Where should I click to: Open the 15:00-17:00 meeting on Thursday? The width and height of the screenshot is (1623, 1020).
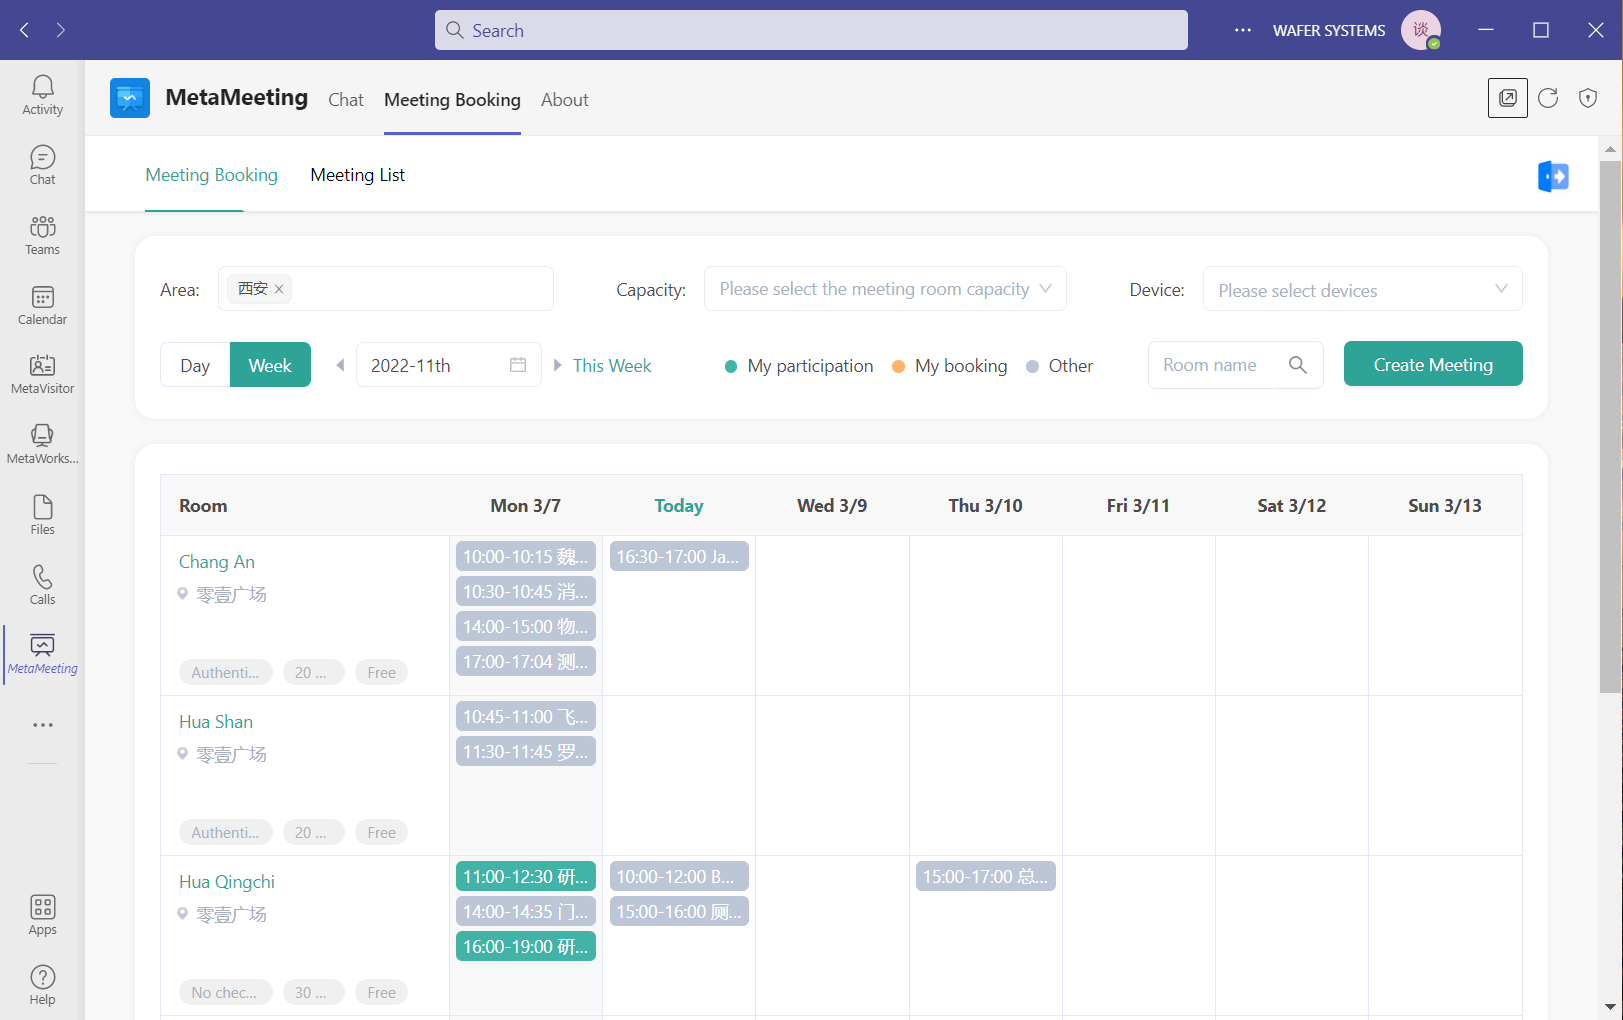(986, 877)
